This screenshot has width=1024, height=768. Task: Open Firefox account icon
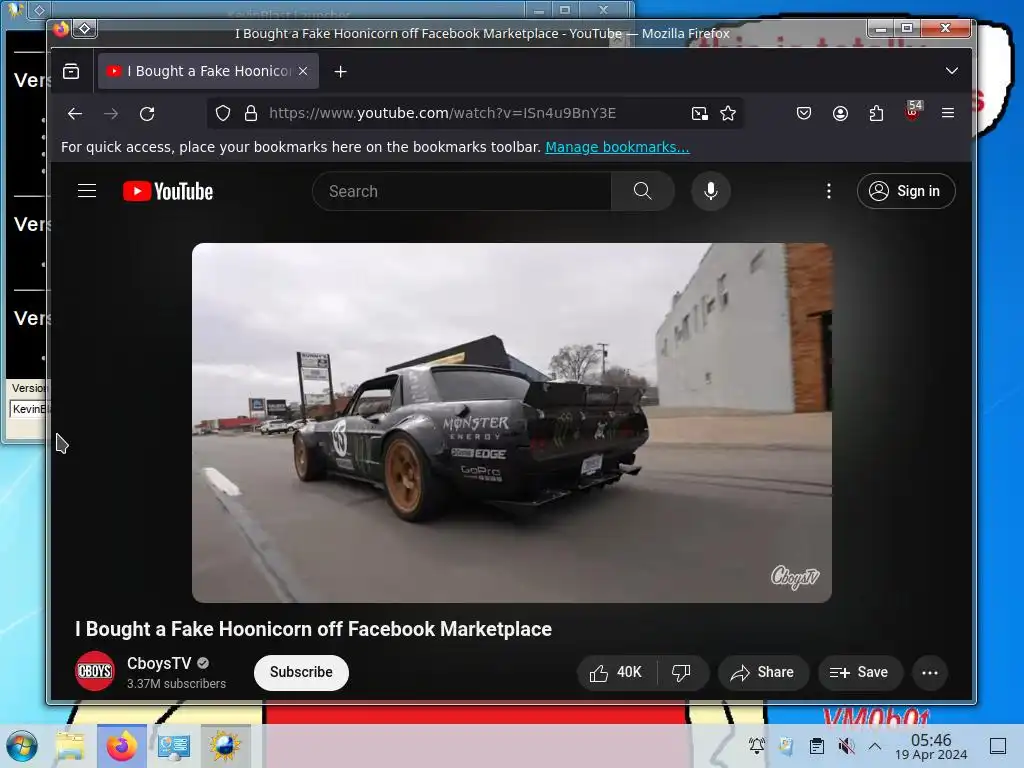[x=840, y=114]
